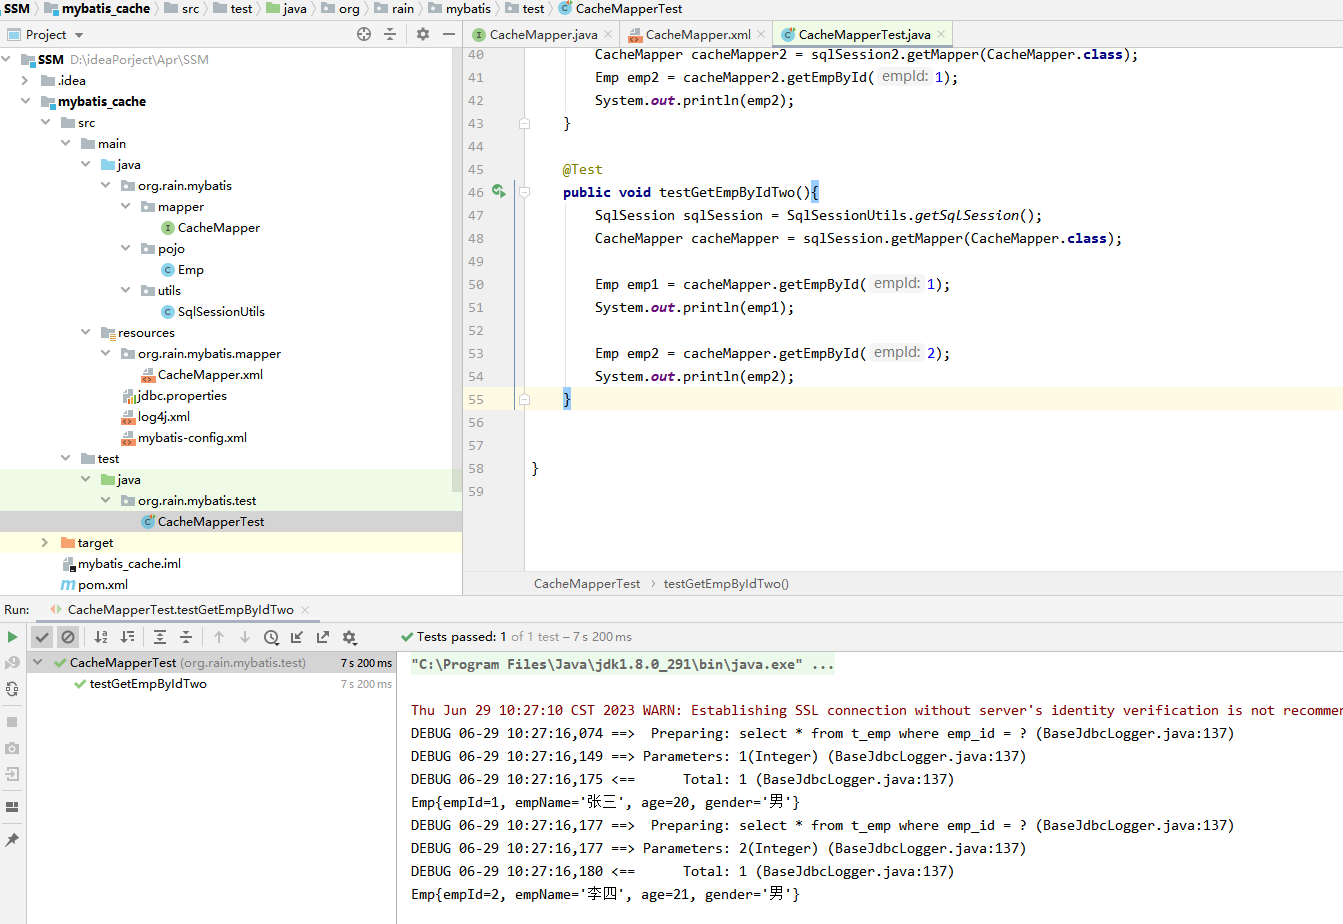Collapse SSM project root node
The image size is (1343, 924).
click(6, 59)
